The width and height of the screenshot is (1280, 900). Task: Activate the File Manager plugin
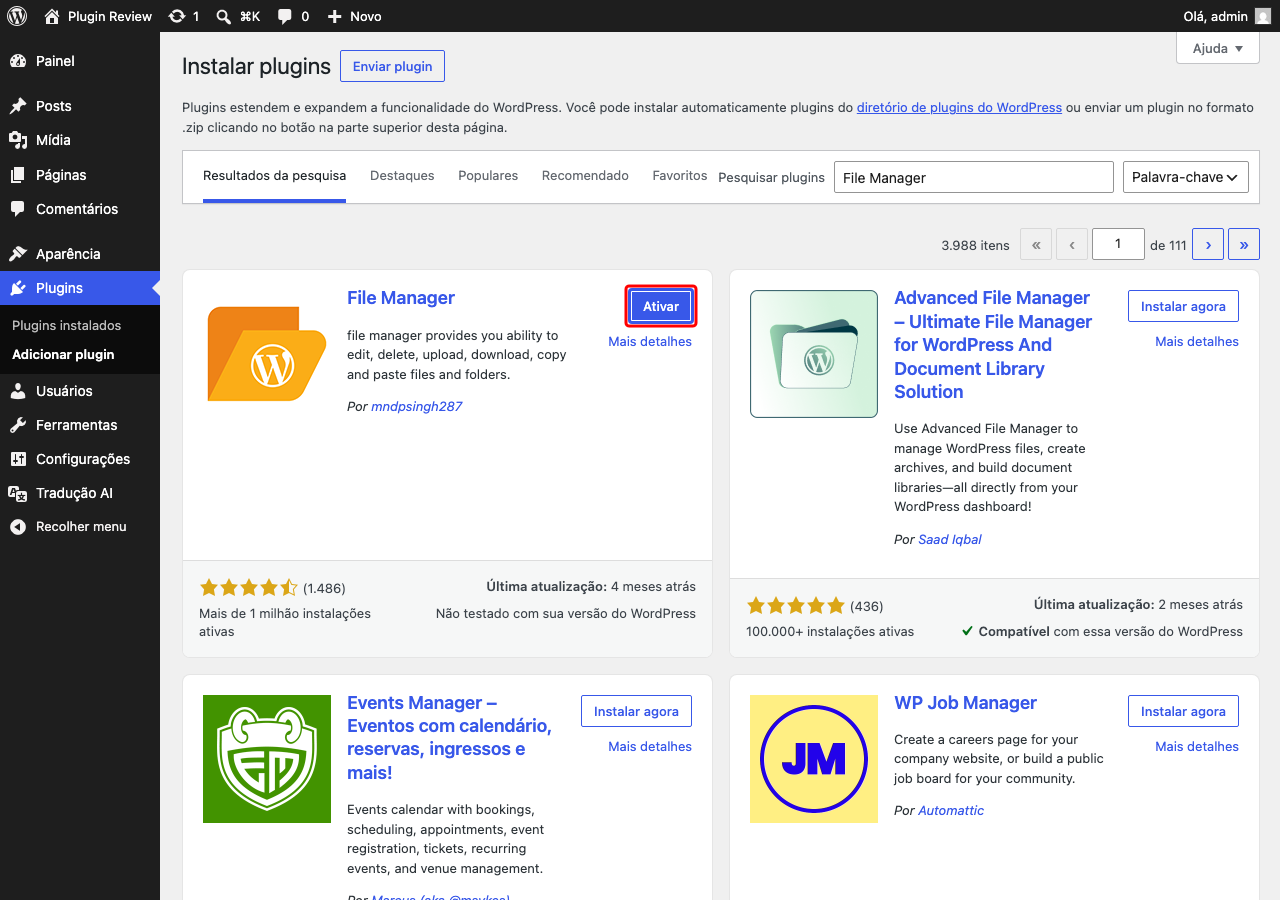[x=661, y=307]
